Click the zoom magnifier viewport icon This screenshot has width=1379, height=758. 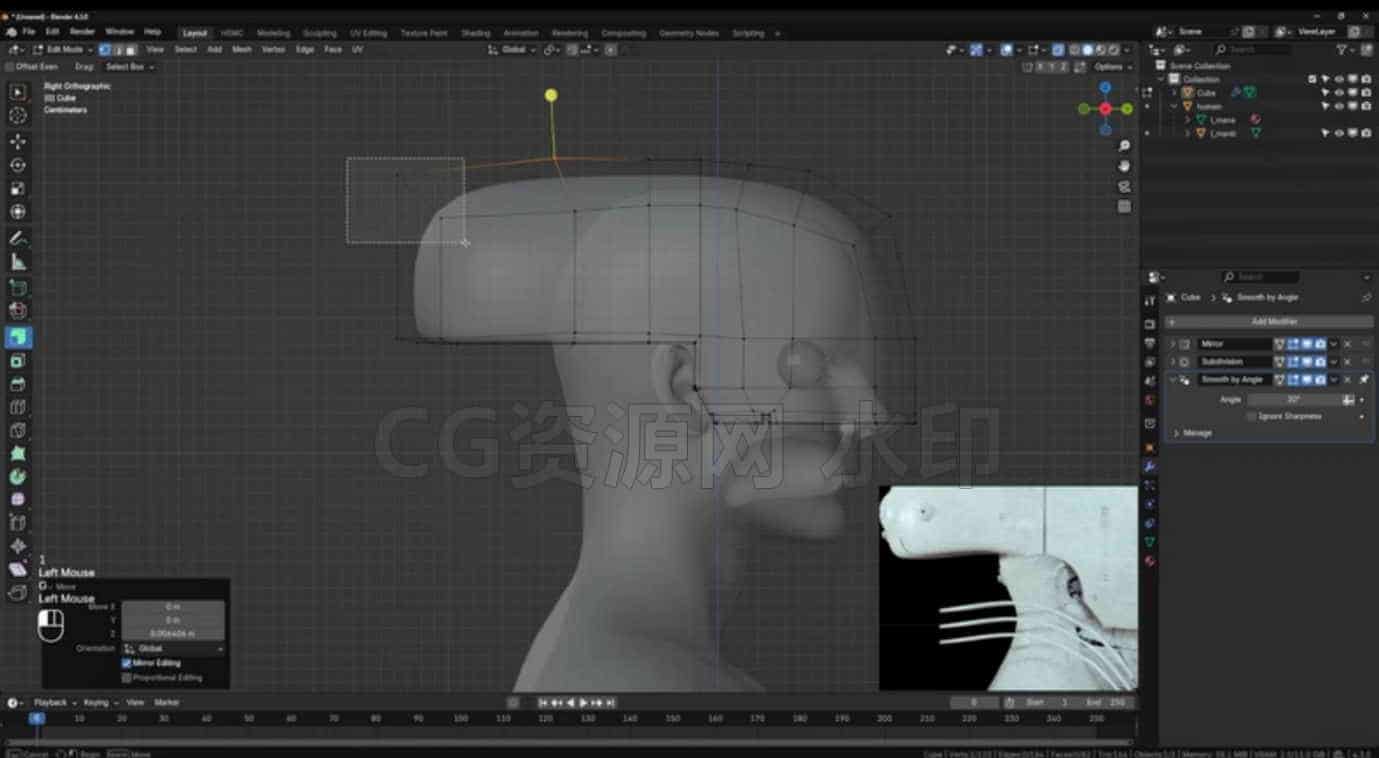pyautogui.click(x=1124, y=147)
